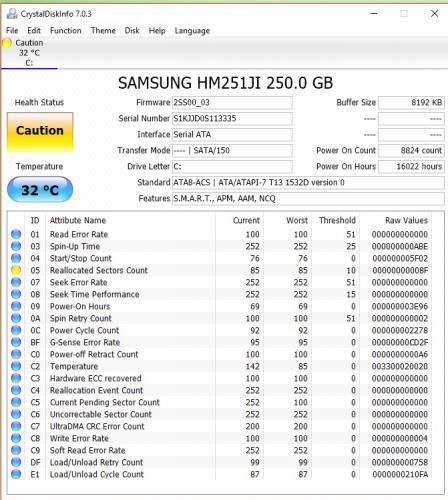
Task: Click the blue status icon for Write Error Rate
Action: 16,438
